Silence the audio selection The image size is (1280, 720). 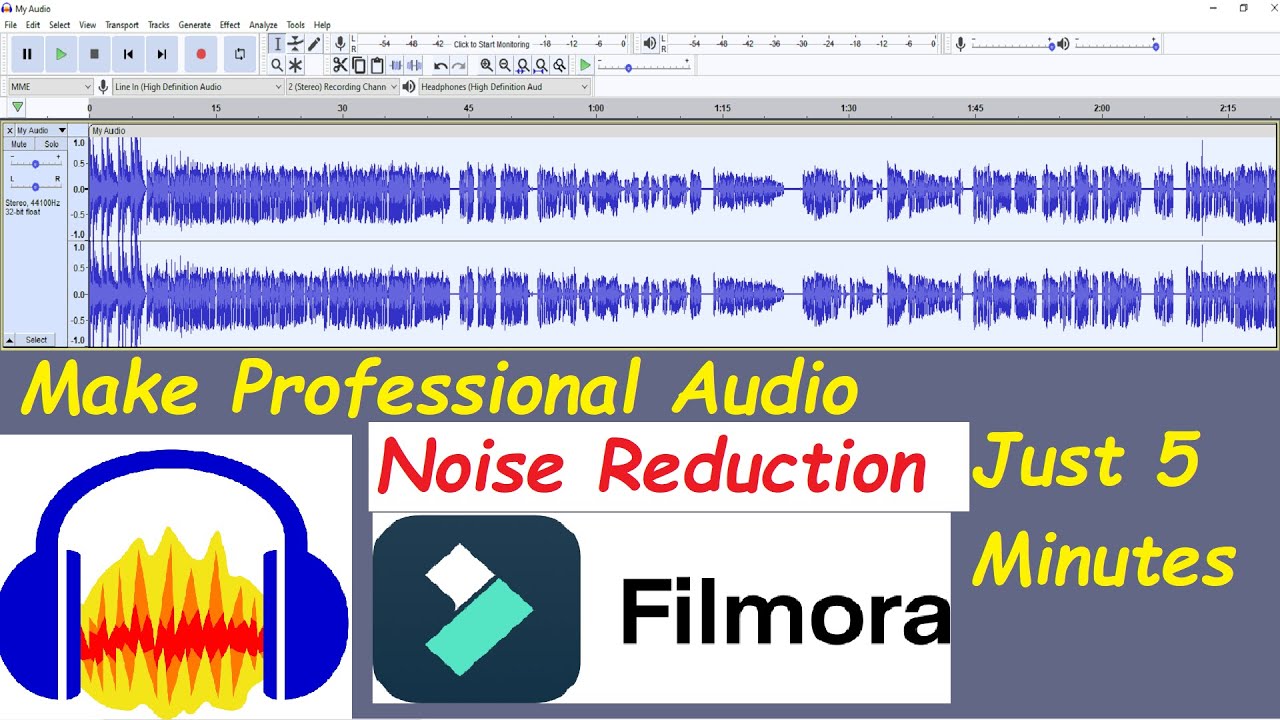[x=414, y=65]
